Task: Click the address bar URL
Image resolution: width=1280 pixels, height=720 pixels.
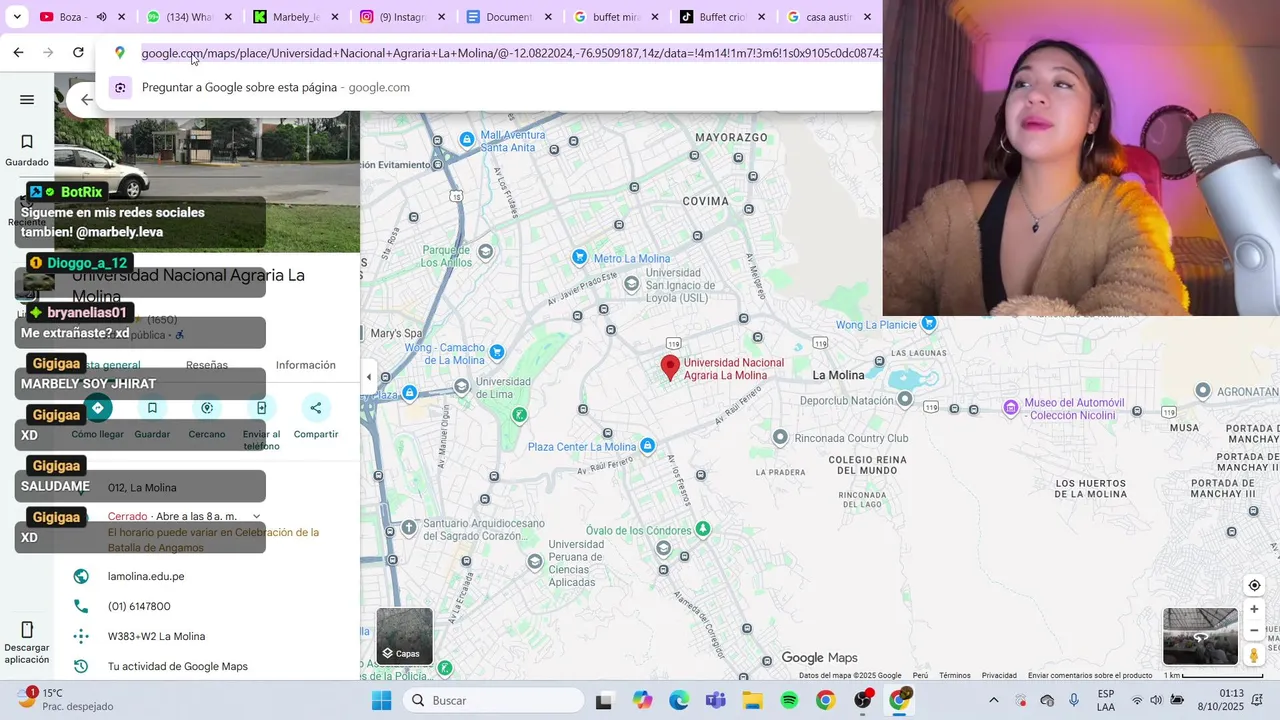Action: (x=511, y=53)
